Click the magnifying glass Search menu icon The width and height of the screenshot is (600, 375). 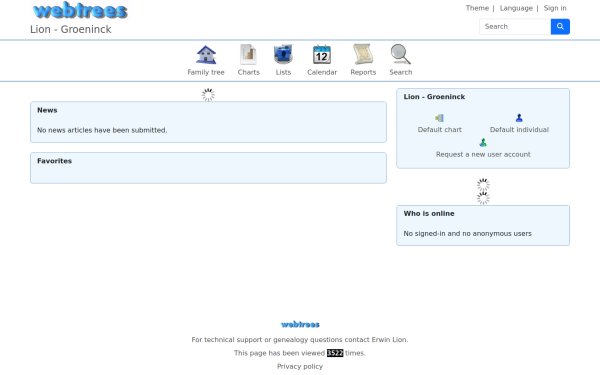(x=401, y=54)
